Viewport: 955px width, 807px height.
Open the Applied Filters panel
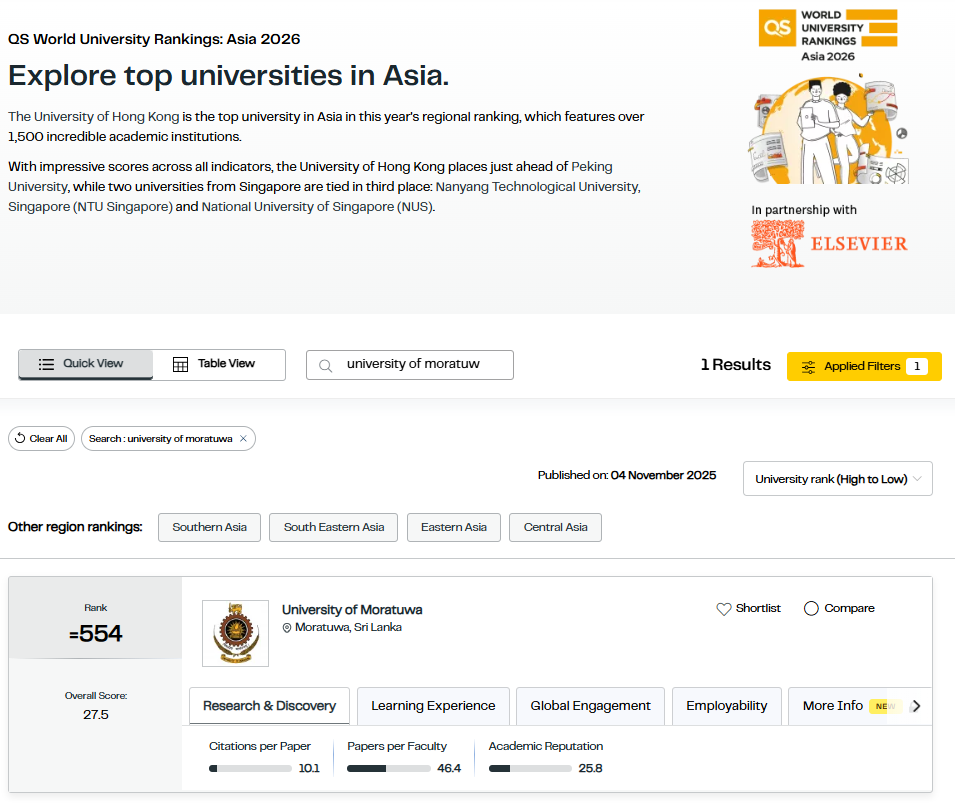pyautogui.click(x=864, y=367)
